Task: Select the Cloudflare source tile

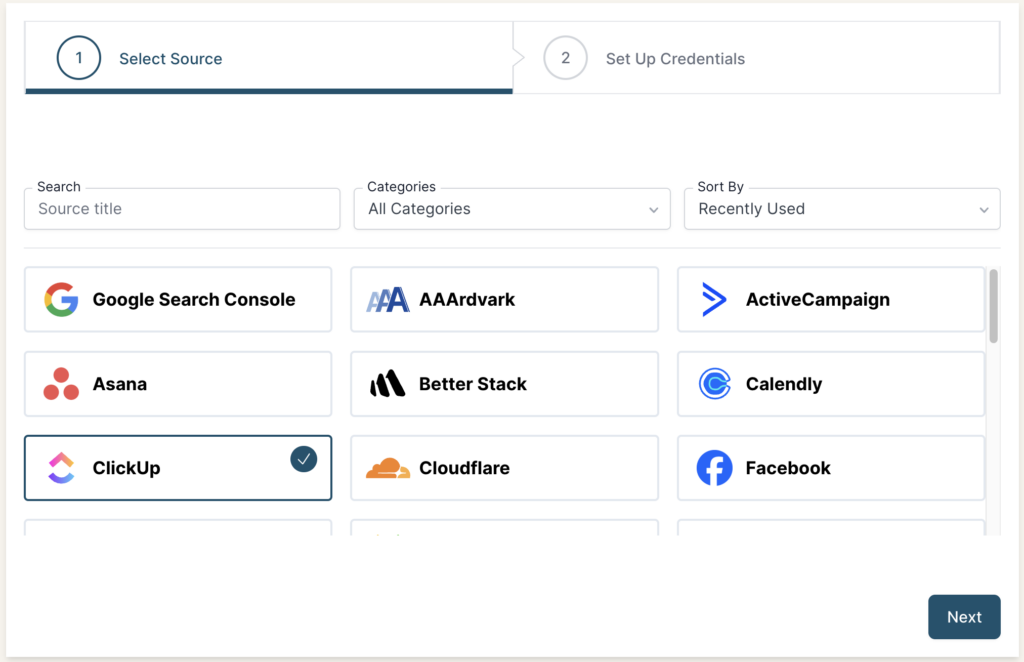Action: pyautogui.click(x=504, y=468)
